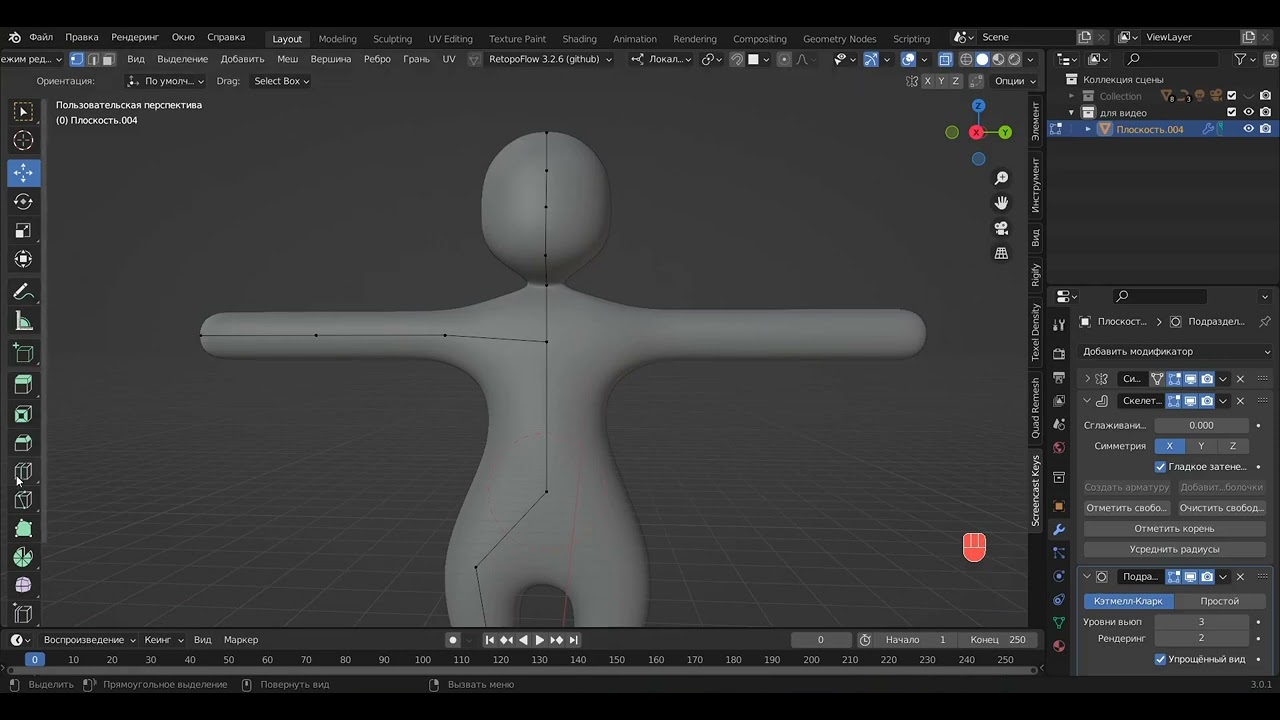Toggle camera view icon in viewport
This screenshot has width=1280, height=720.
click(1001, 228)
